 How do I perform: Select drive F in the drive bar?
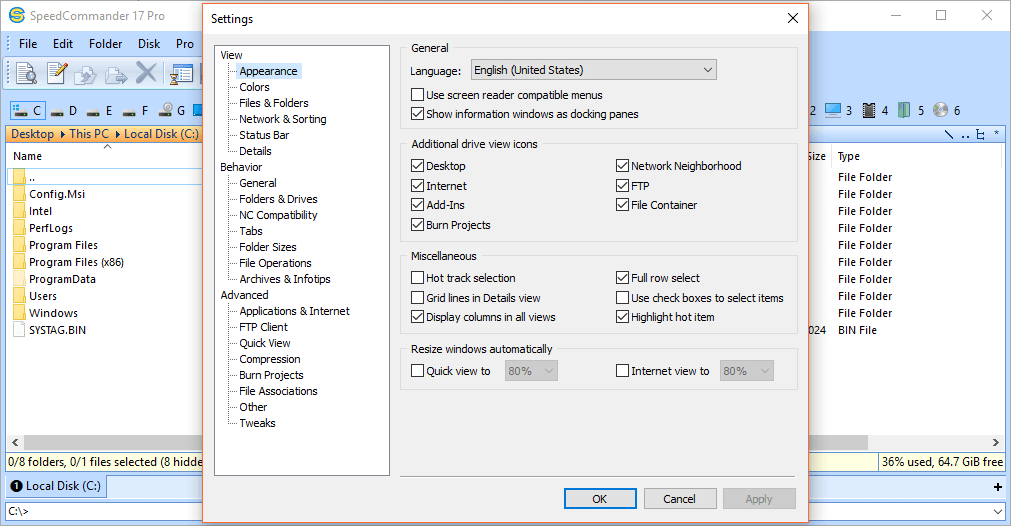tap(136, 111)
